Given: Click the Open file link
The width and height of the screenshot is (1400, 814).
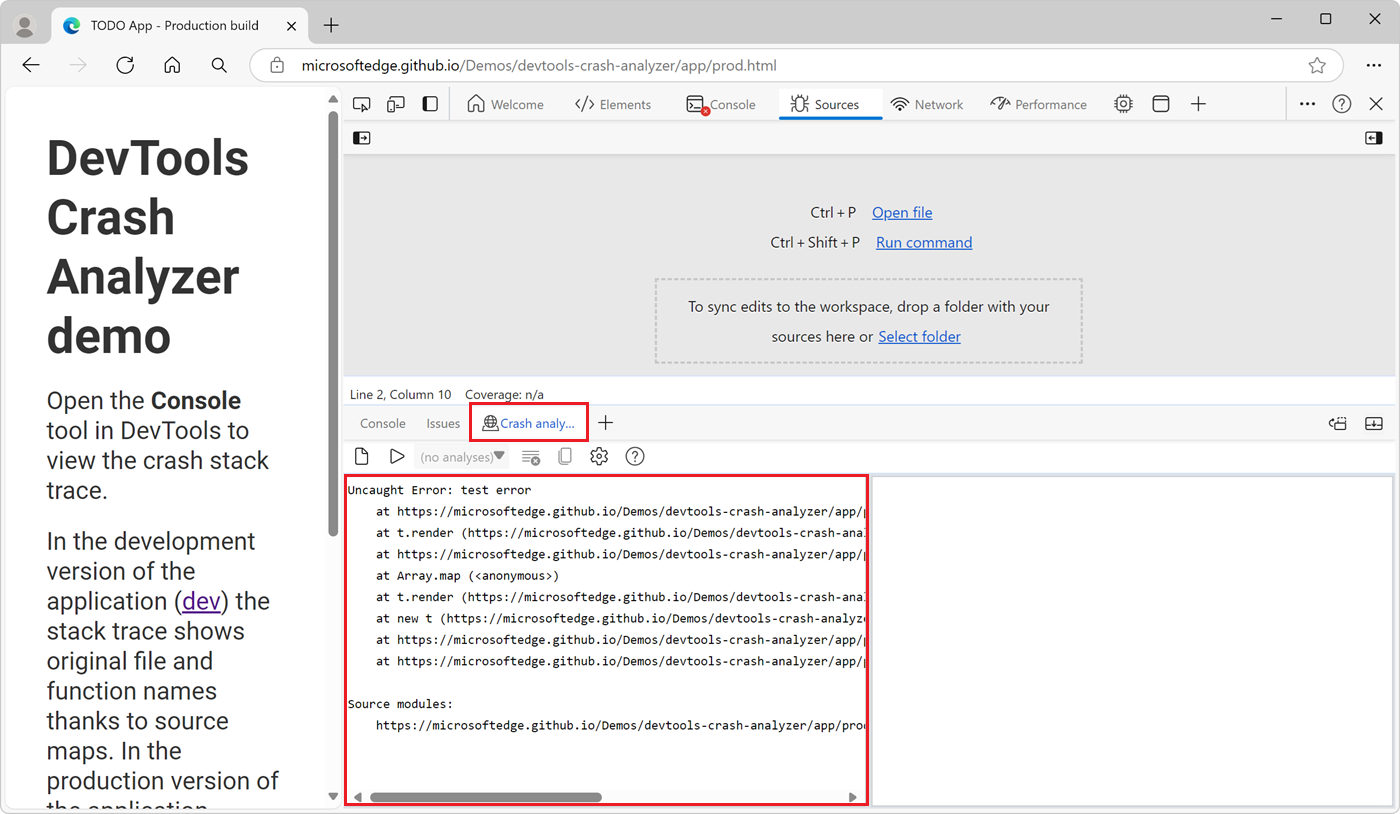Looking at the screenshot, I should point(901,212).
